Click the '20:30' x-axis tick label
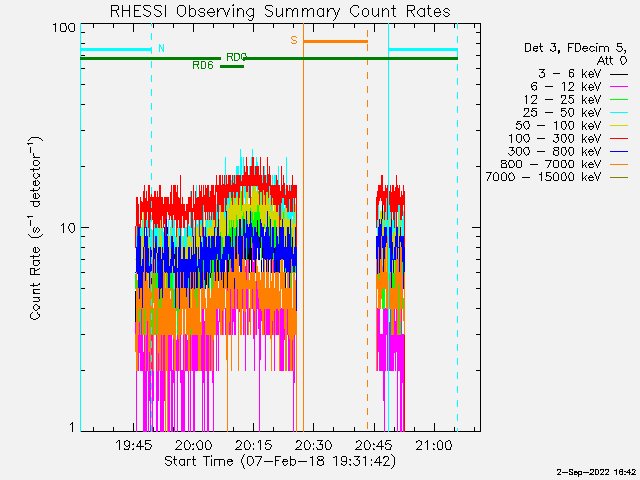Screen dimensions: 640x480 click(313, 445)
